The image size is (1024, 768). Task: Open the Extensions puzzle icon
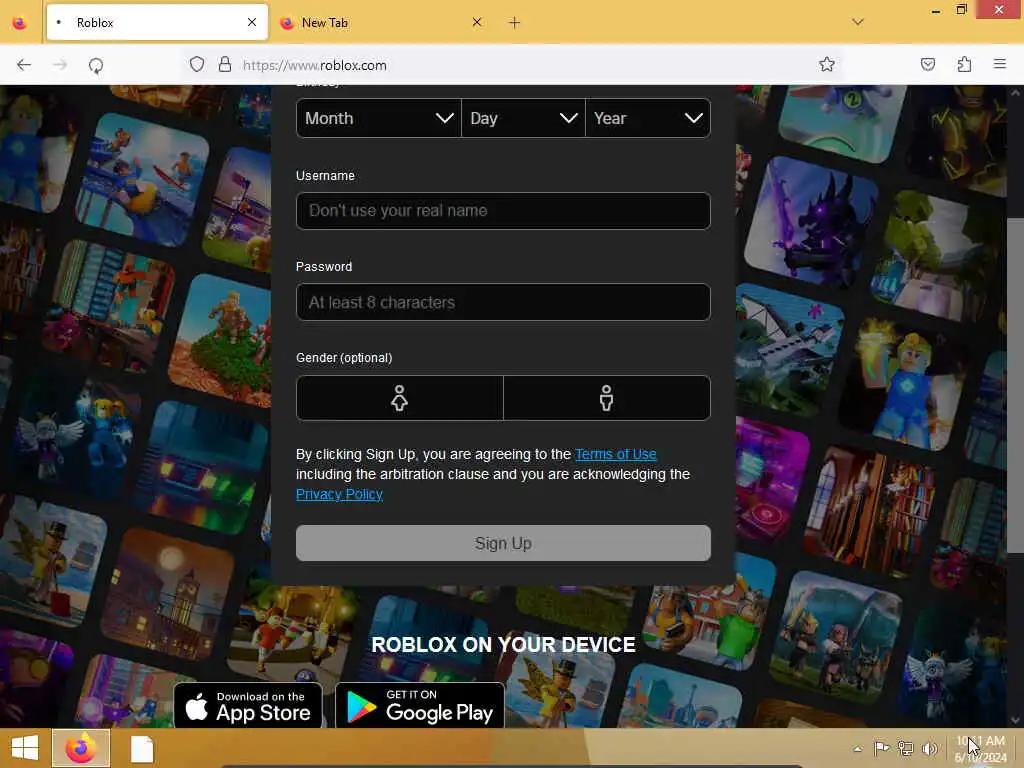point(964,64)
